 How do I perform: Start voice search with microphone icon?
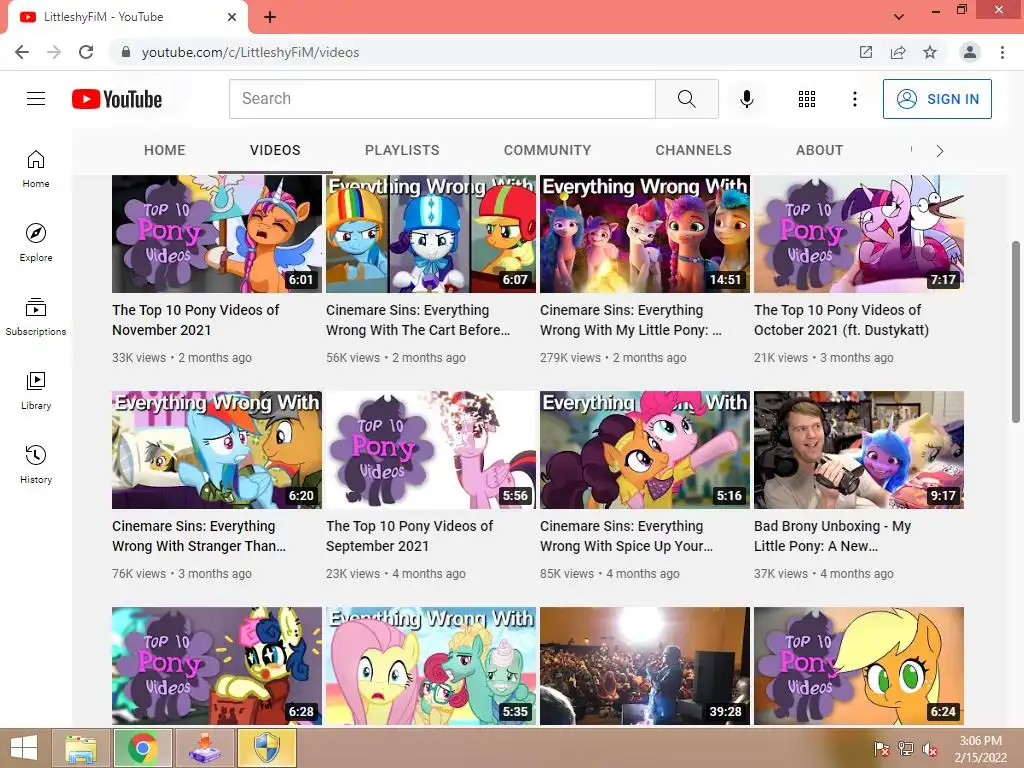tap(746, 99)
